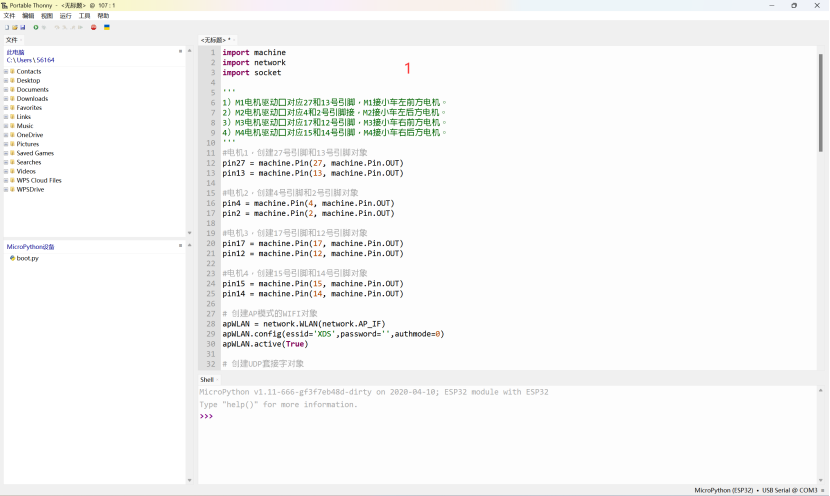Viewport: 830px width, 496px height.
Task: Expand the Desktop folder
Action: click(6, 80)
